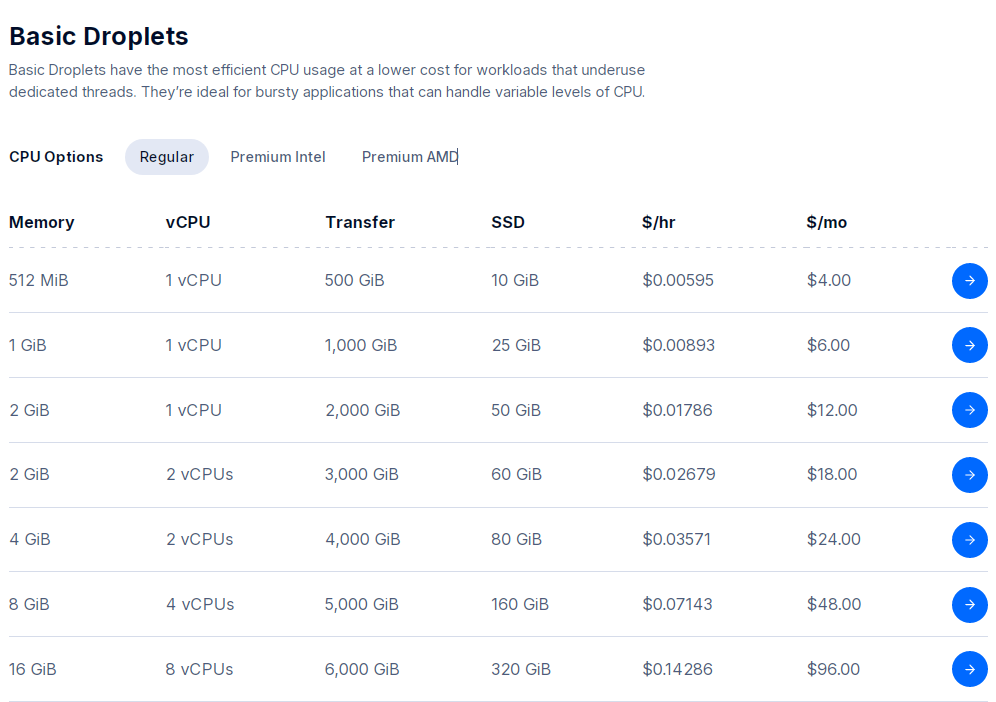Click the vCPU column header

(x=188, y=222)
